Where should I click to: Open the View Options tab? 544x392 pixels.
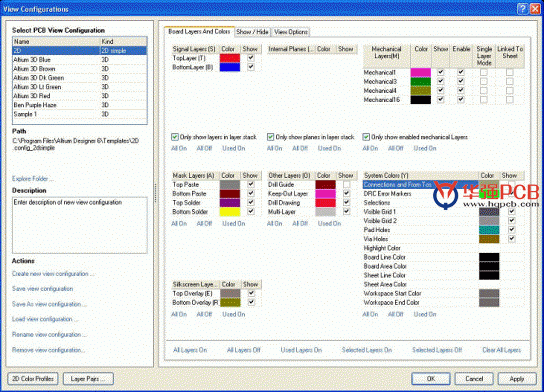point(291,32)
